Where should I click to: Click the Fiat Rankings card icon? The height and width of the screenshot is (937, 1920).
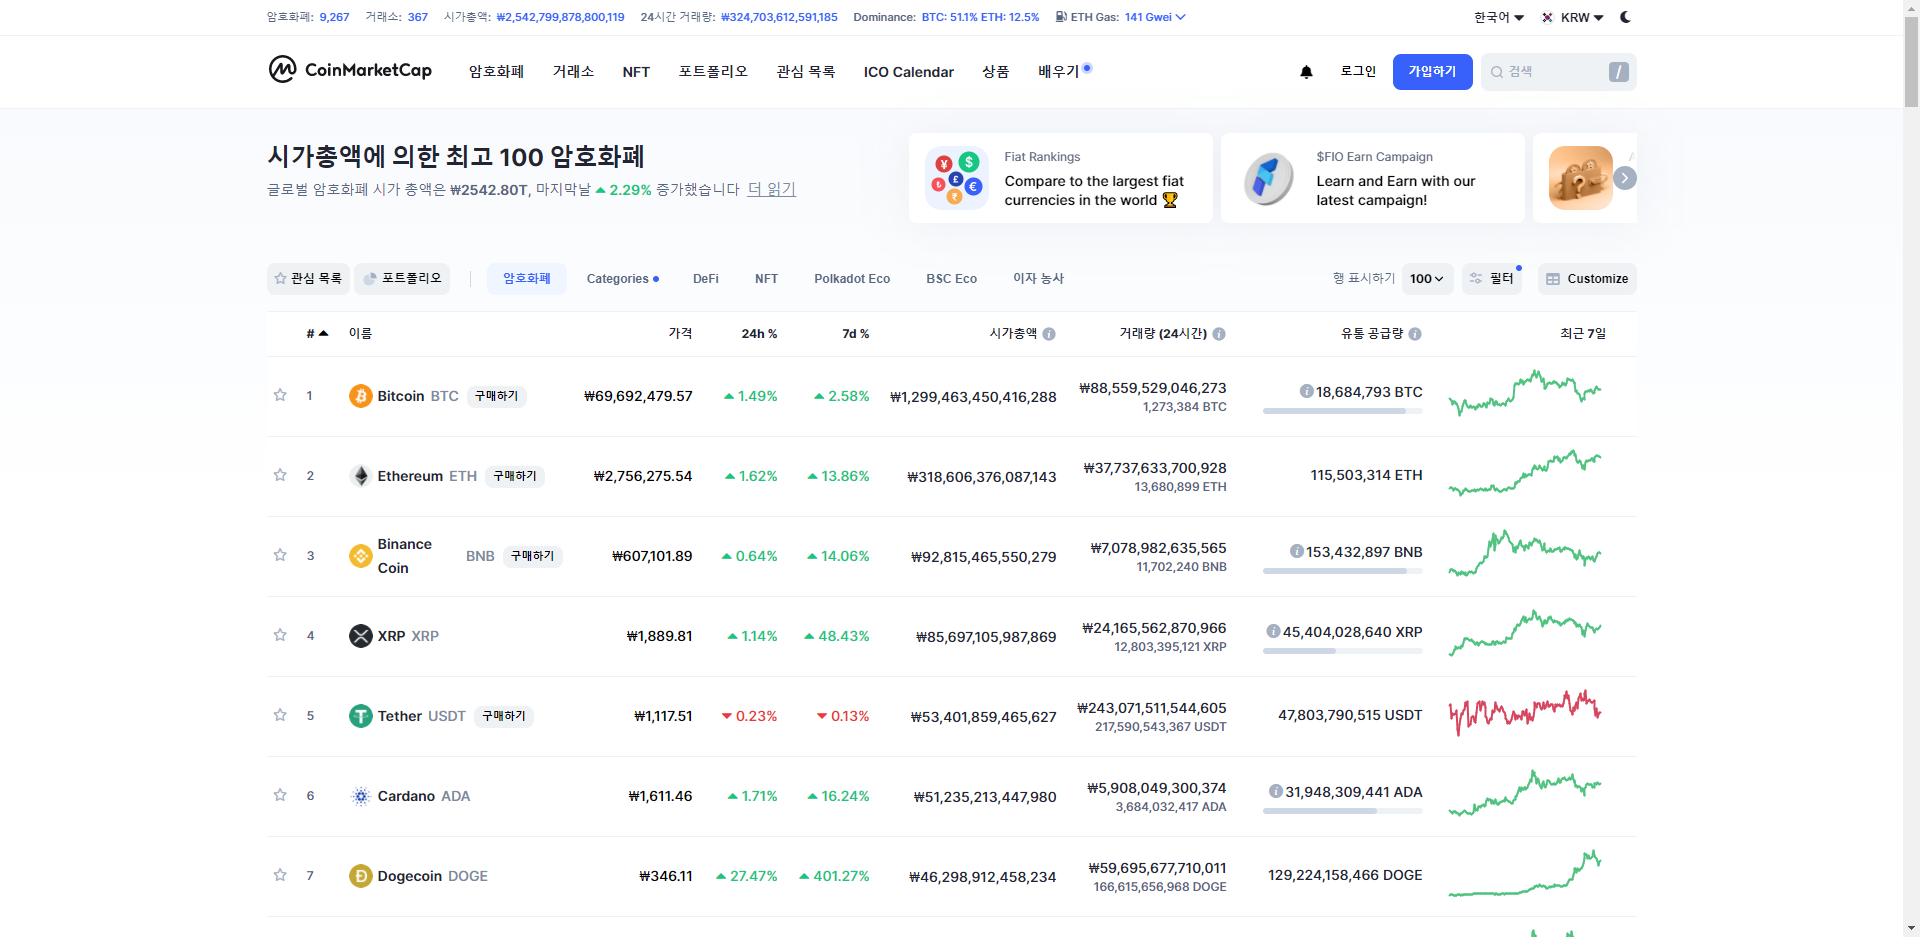pos(957,178)
